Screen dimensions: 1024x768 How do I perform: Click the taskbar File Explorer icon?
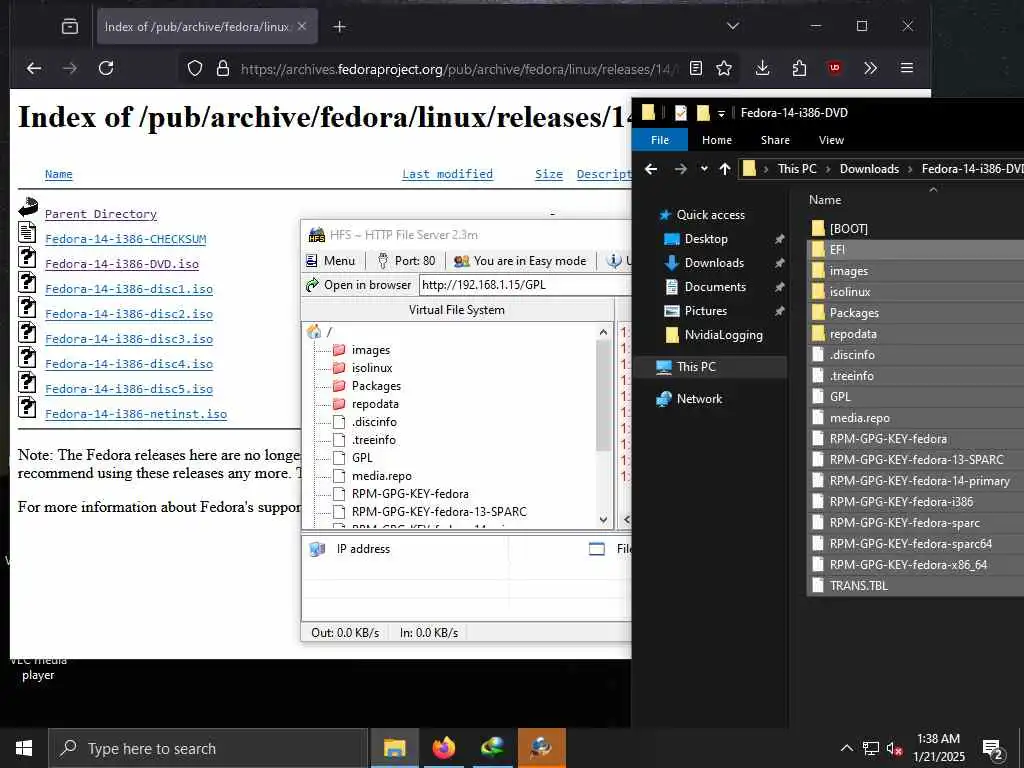[x=394, y=748]
